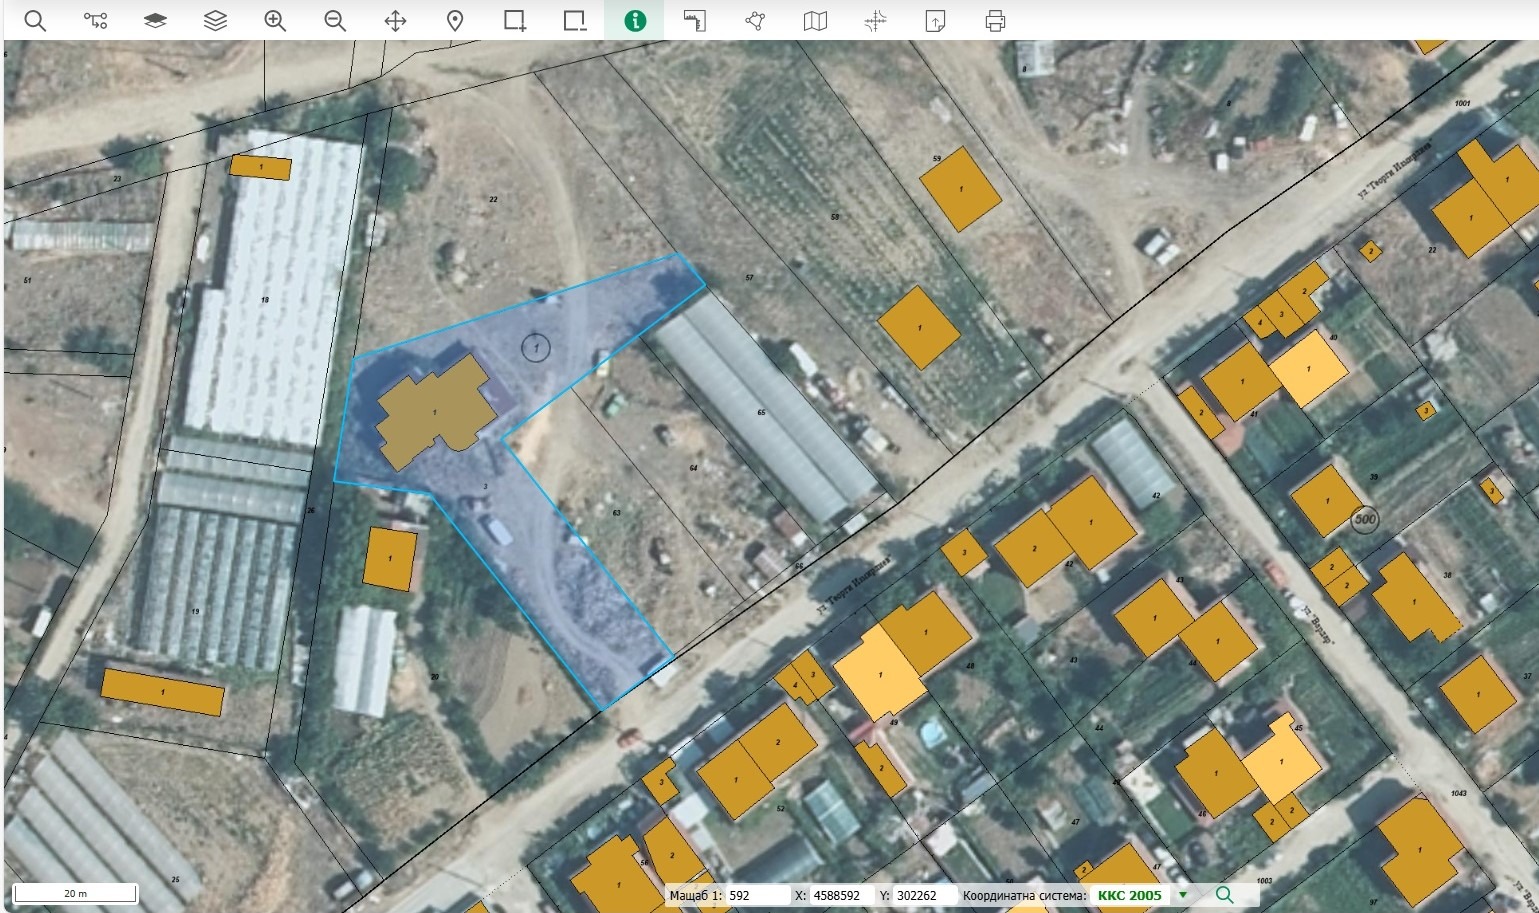Select the measure ruler tool
This screenshot has height=913, width=1539.
click(x=695, y=21)
